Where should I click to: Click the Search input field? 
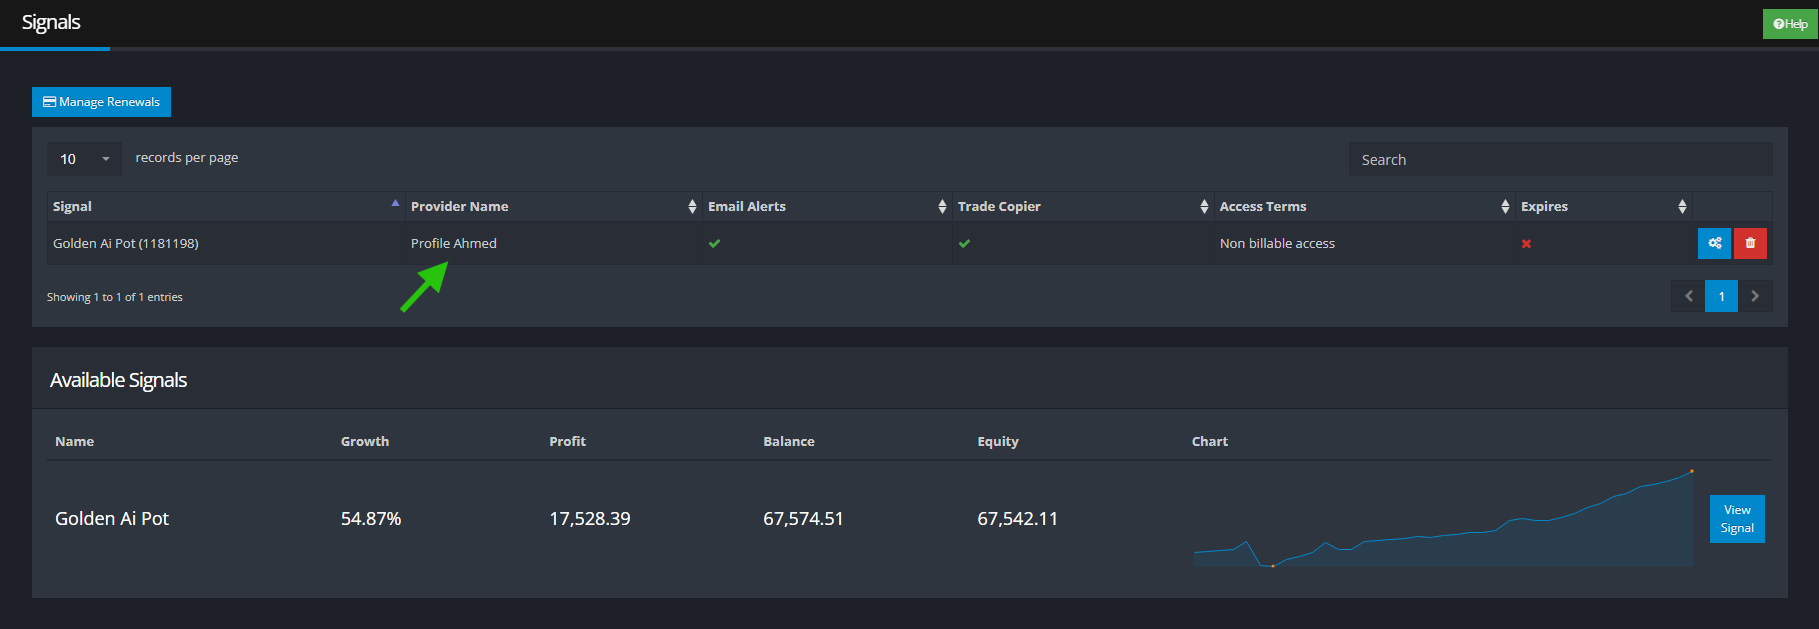pos(1559,160)
